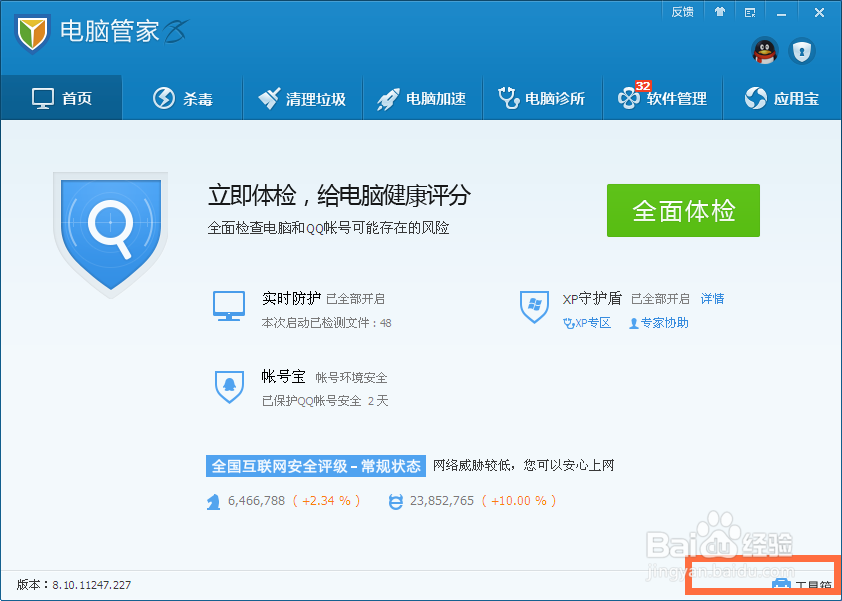
Task: Open 软件管理 tab with 32 badge
Action: tap(663, 98)
